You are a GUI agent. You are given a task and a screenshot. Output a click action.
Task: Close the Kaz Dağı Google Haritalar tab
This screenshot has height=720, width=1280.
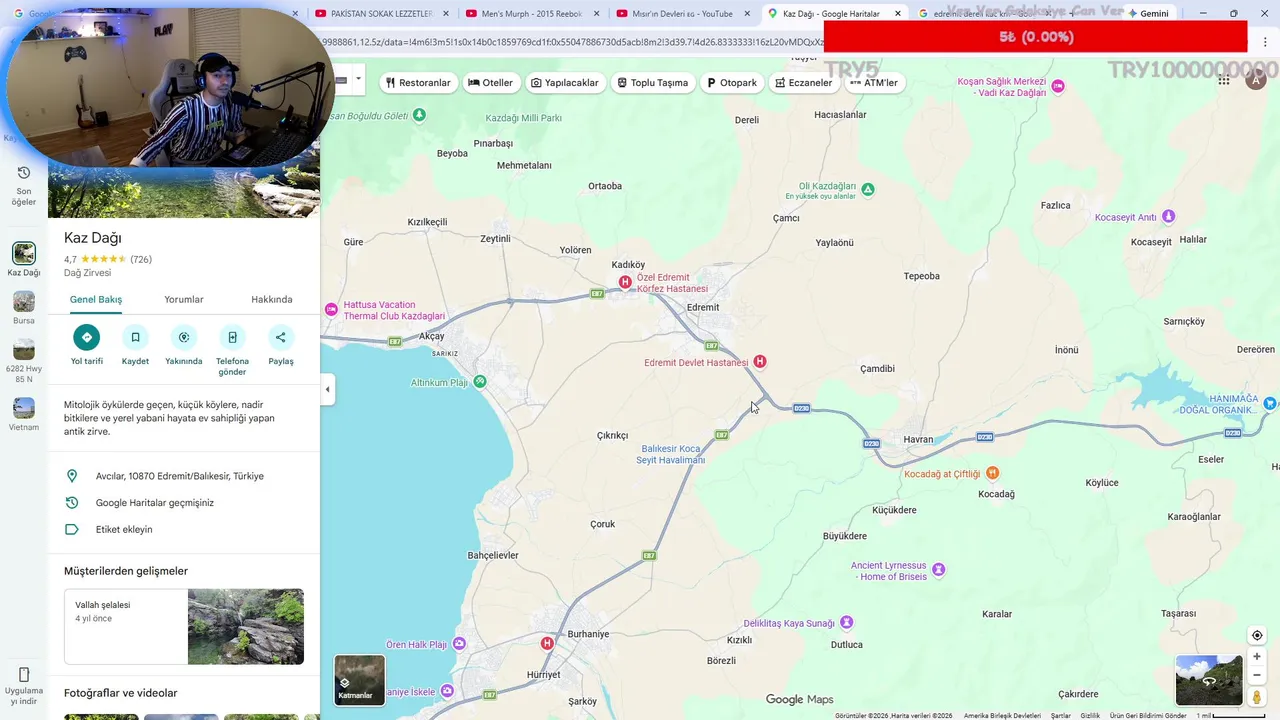[897, 13]
